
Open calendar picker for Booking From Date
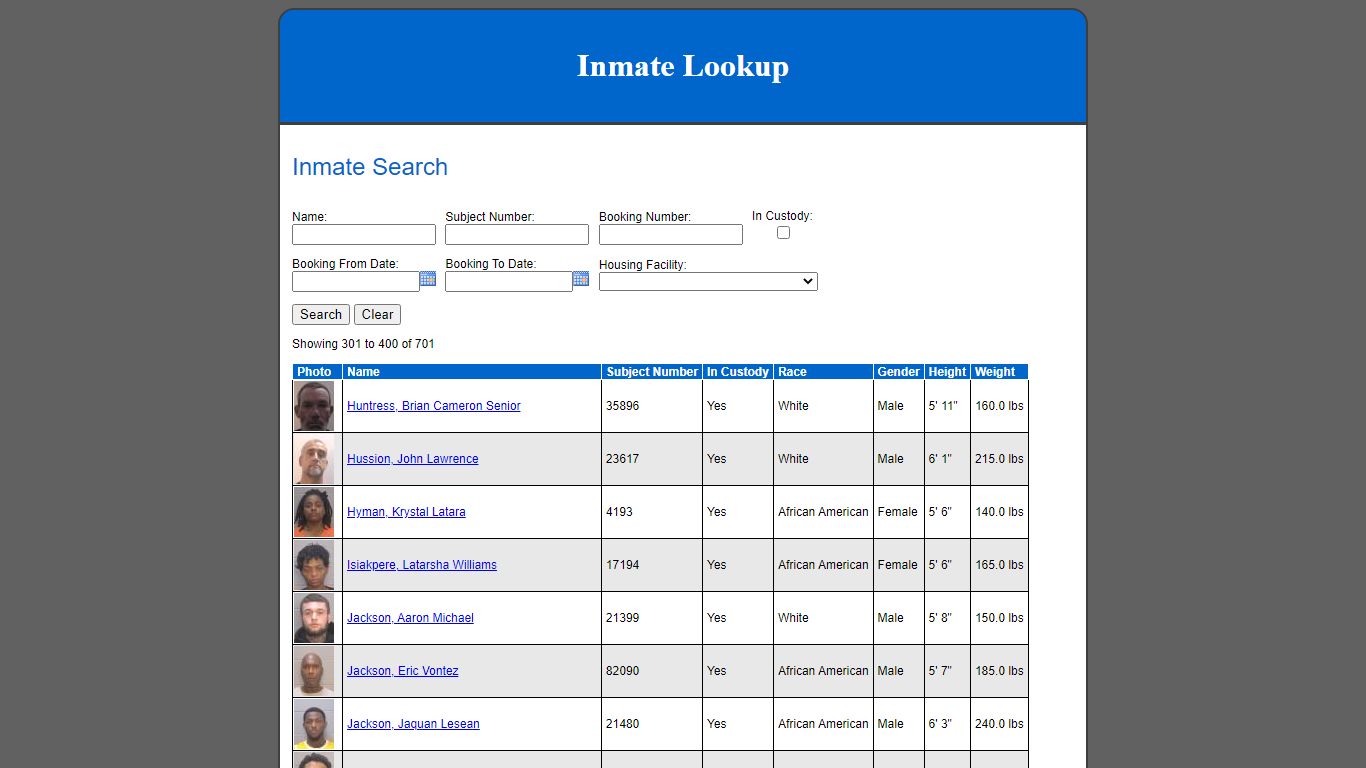coord(428,279)
